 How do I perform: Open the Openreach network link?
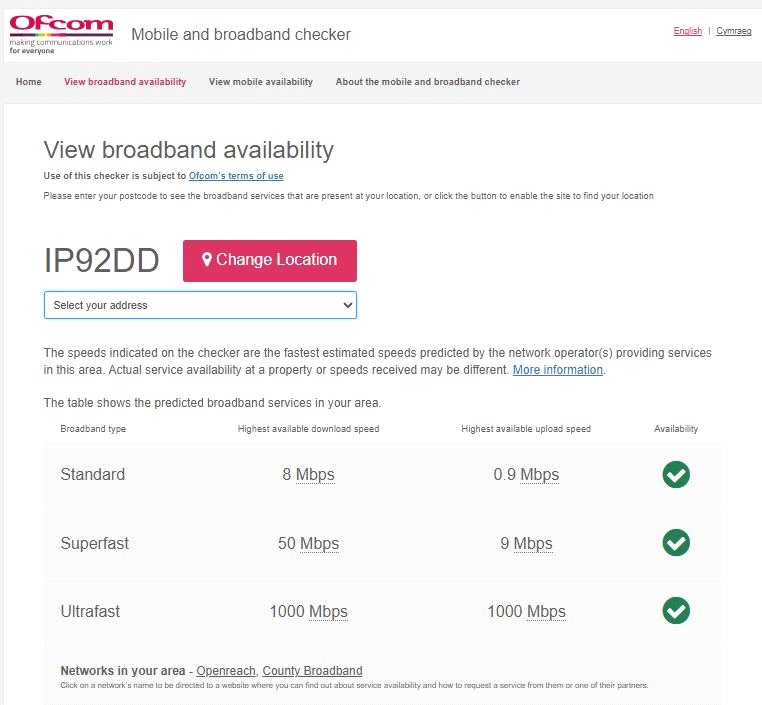[x=226, y=671]
